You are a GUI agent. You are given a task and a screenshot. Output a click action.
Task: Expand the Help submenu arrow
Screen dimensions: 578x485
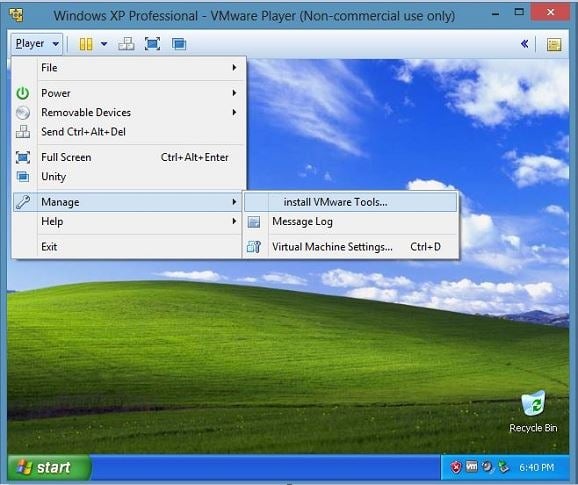click(x=234, y=221)
